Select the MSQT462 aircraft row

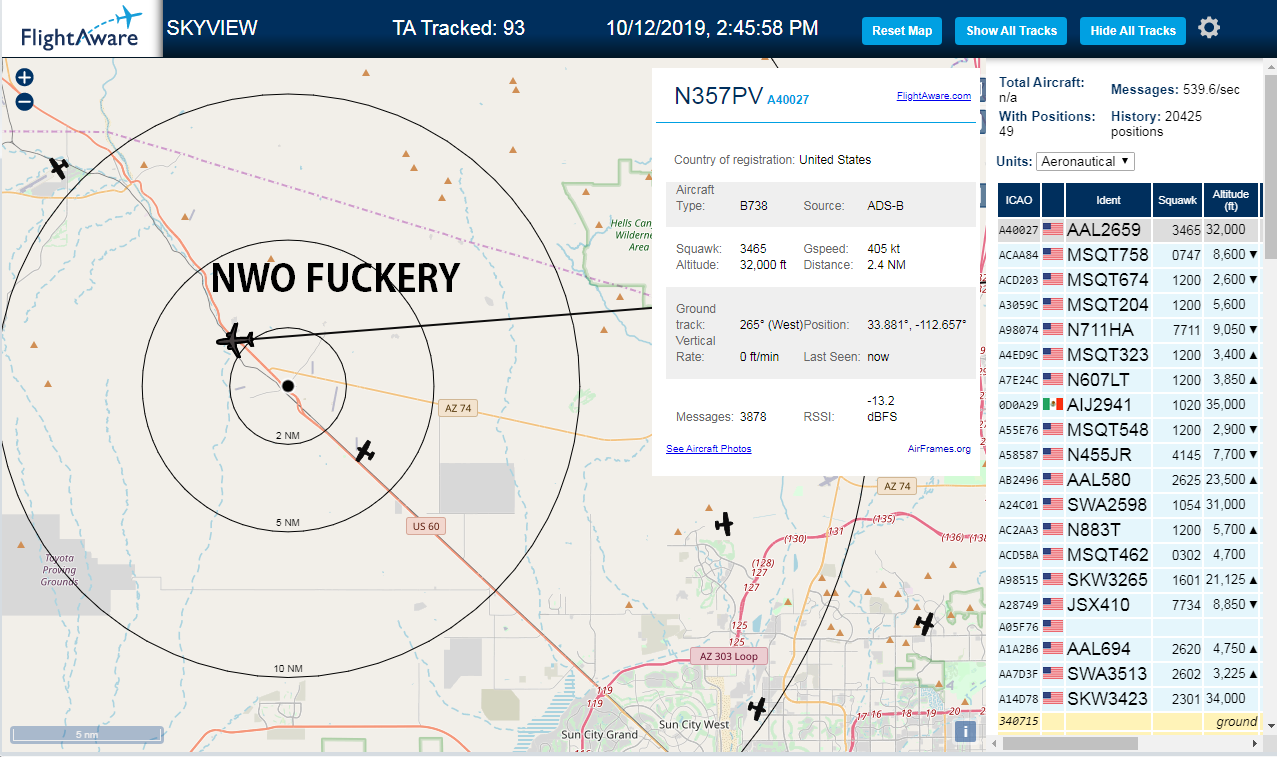pos(1128,555)
